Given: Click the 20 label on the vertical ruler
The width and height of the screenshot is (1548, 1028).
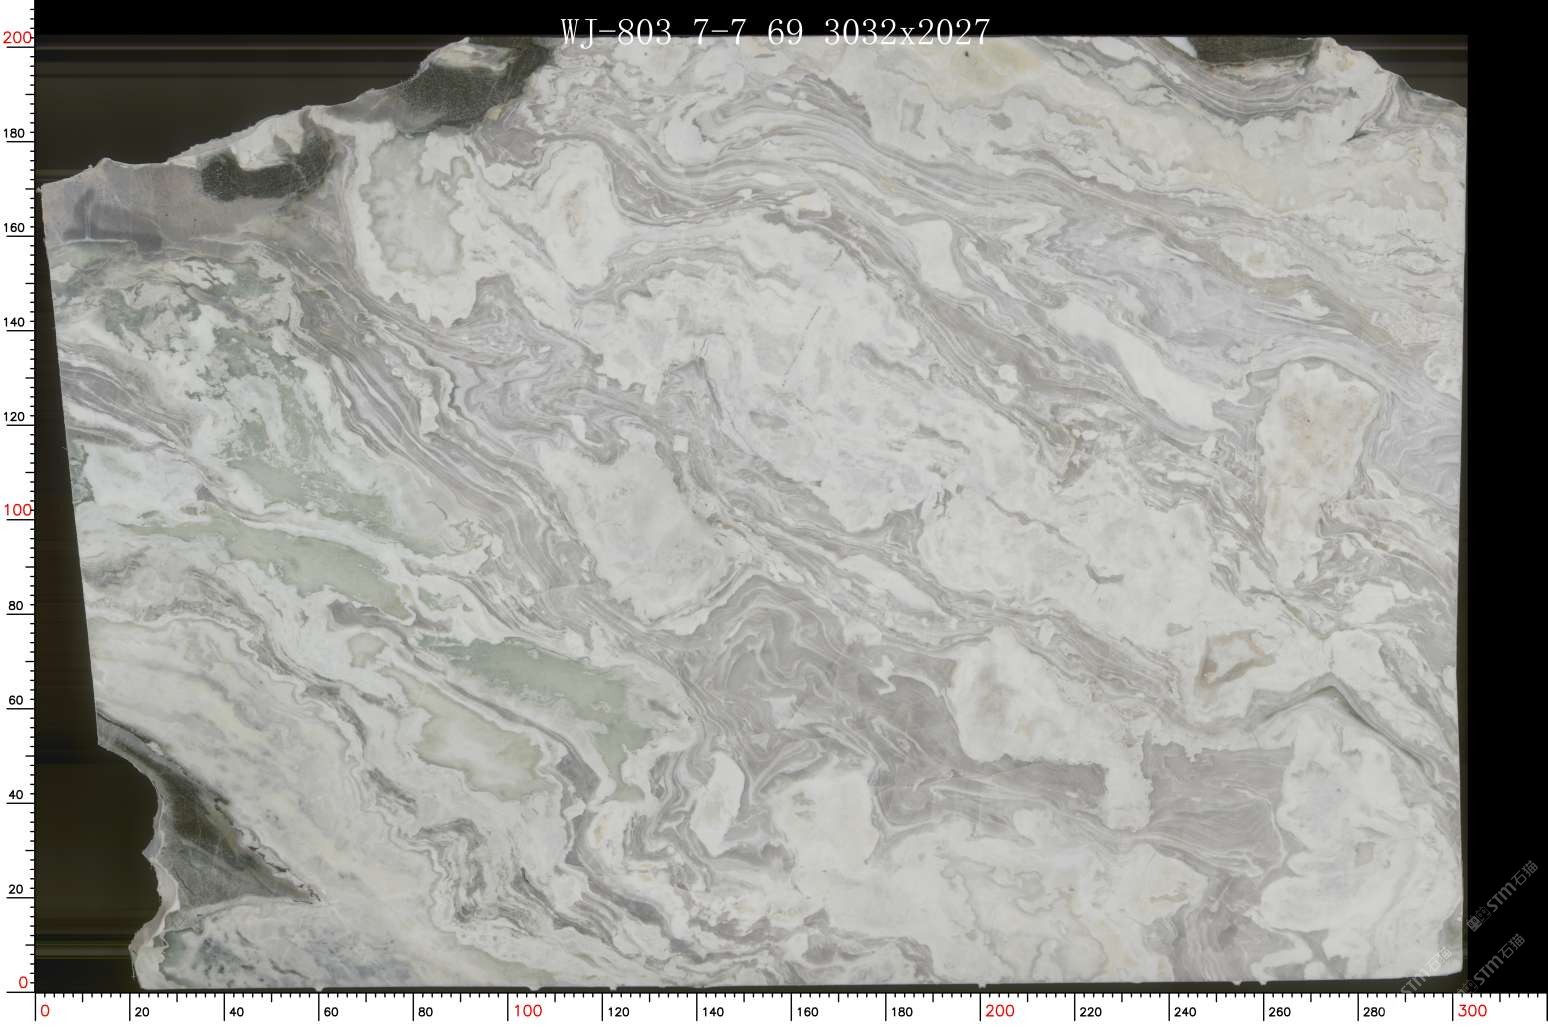Looking at the screenshot, I should click(16, 889).
